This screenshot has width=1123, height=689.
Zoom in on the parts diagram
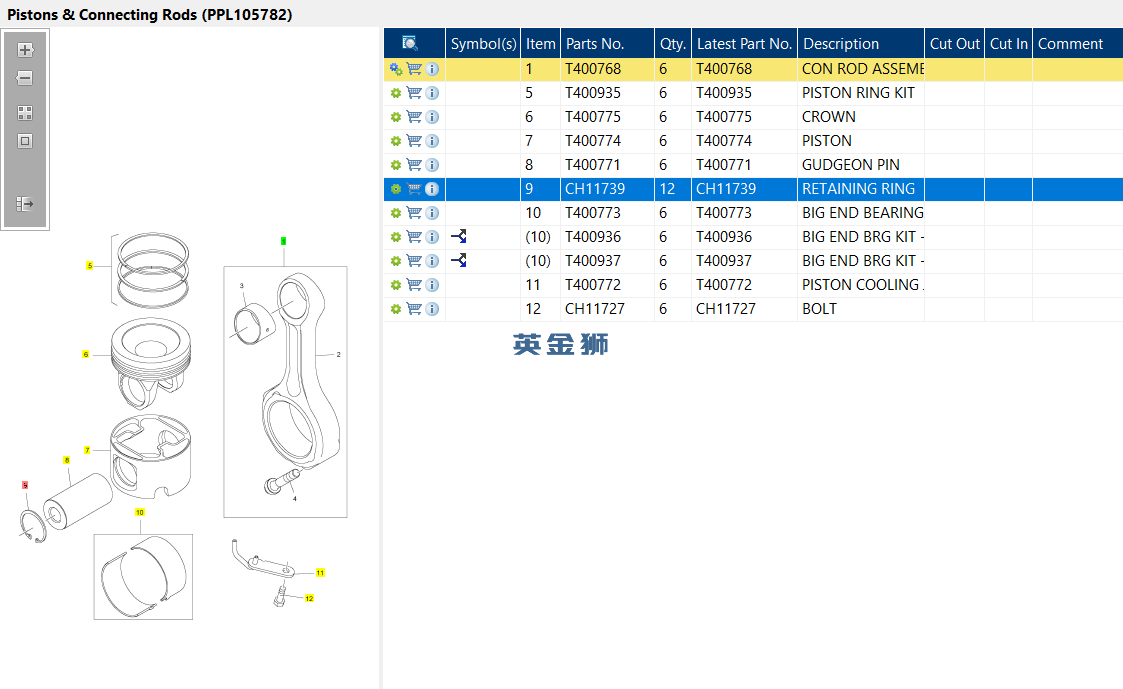(25, 50)
